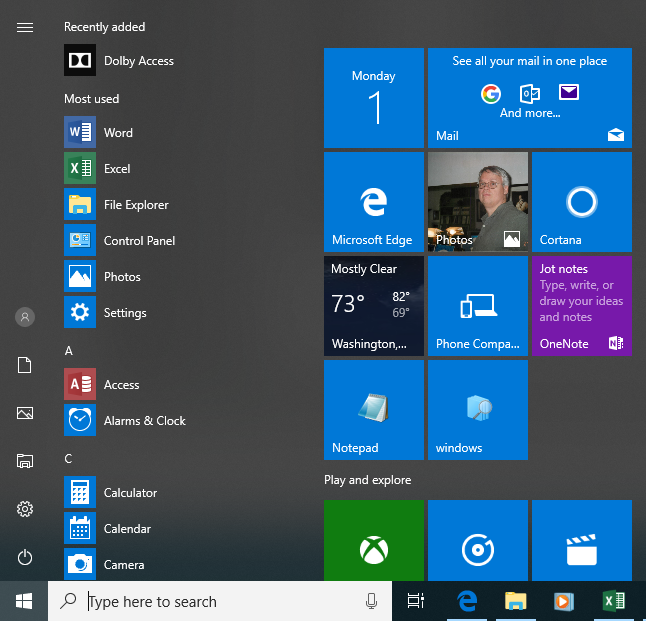646x621 pixels.
Task: Launch File Explorer from the app list
Action: pyautogui.click(x=117, y=204)
